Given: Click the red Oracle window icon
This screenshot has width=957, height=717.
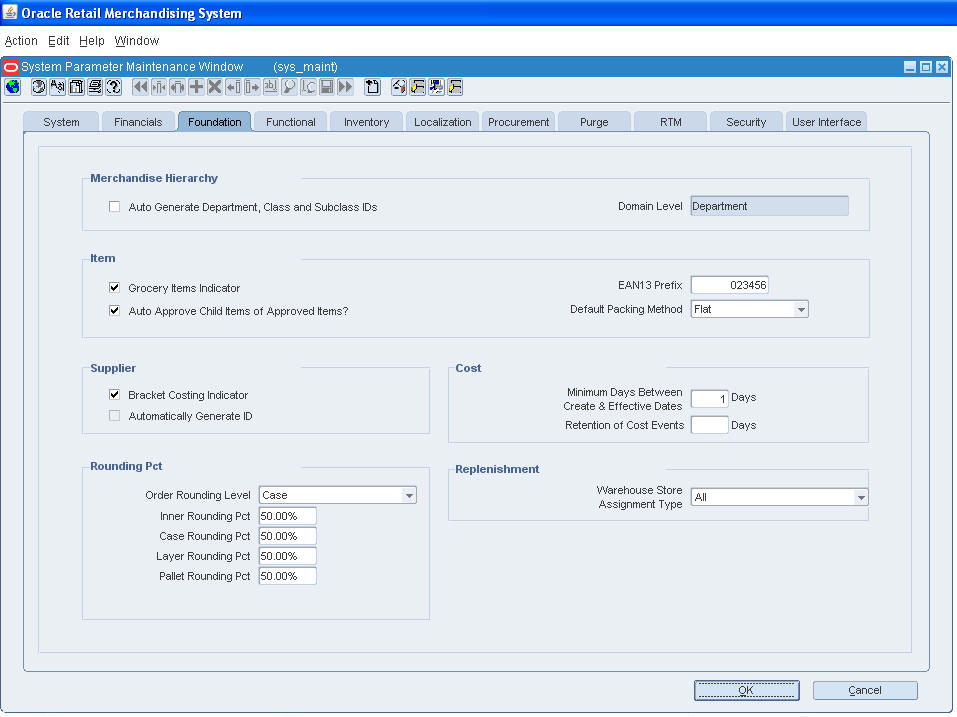Looking at the screenshot, I should pyautogui.click(x=11, y=67).
